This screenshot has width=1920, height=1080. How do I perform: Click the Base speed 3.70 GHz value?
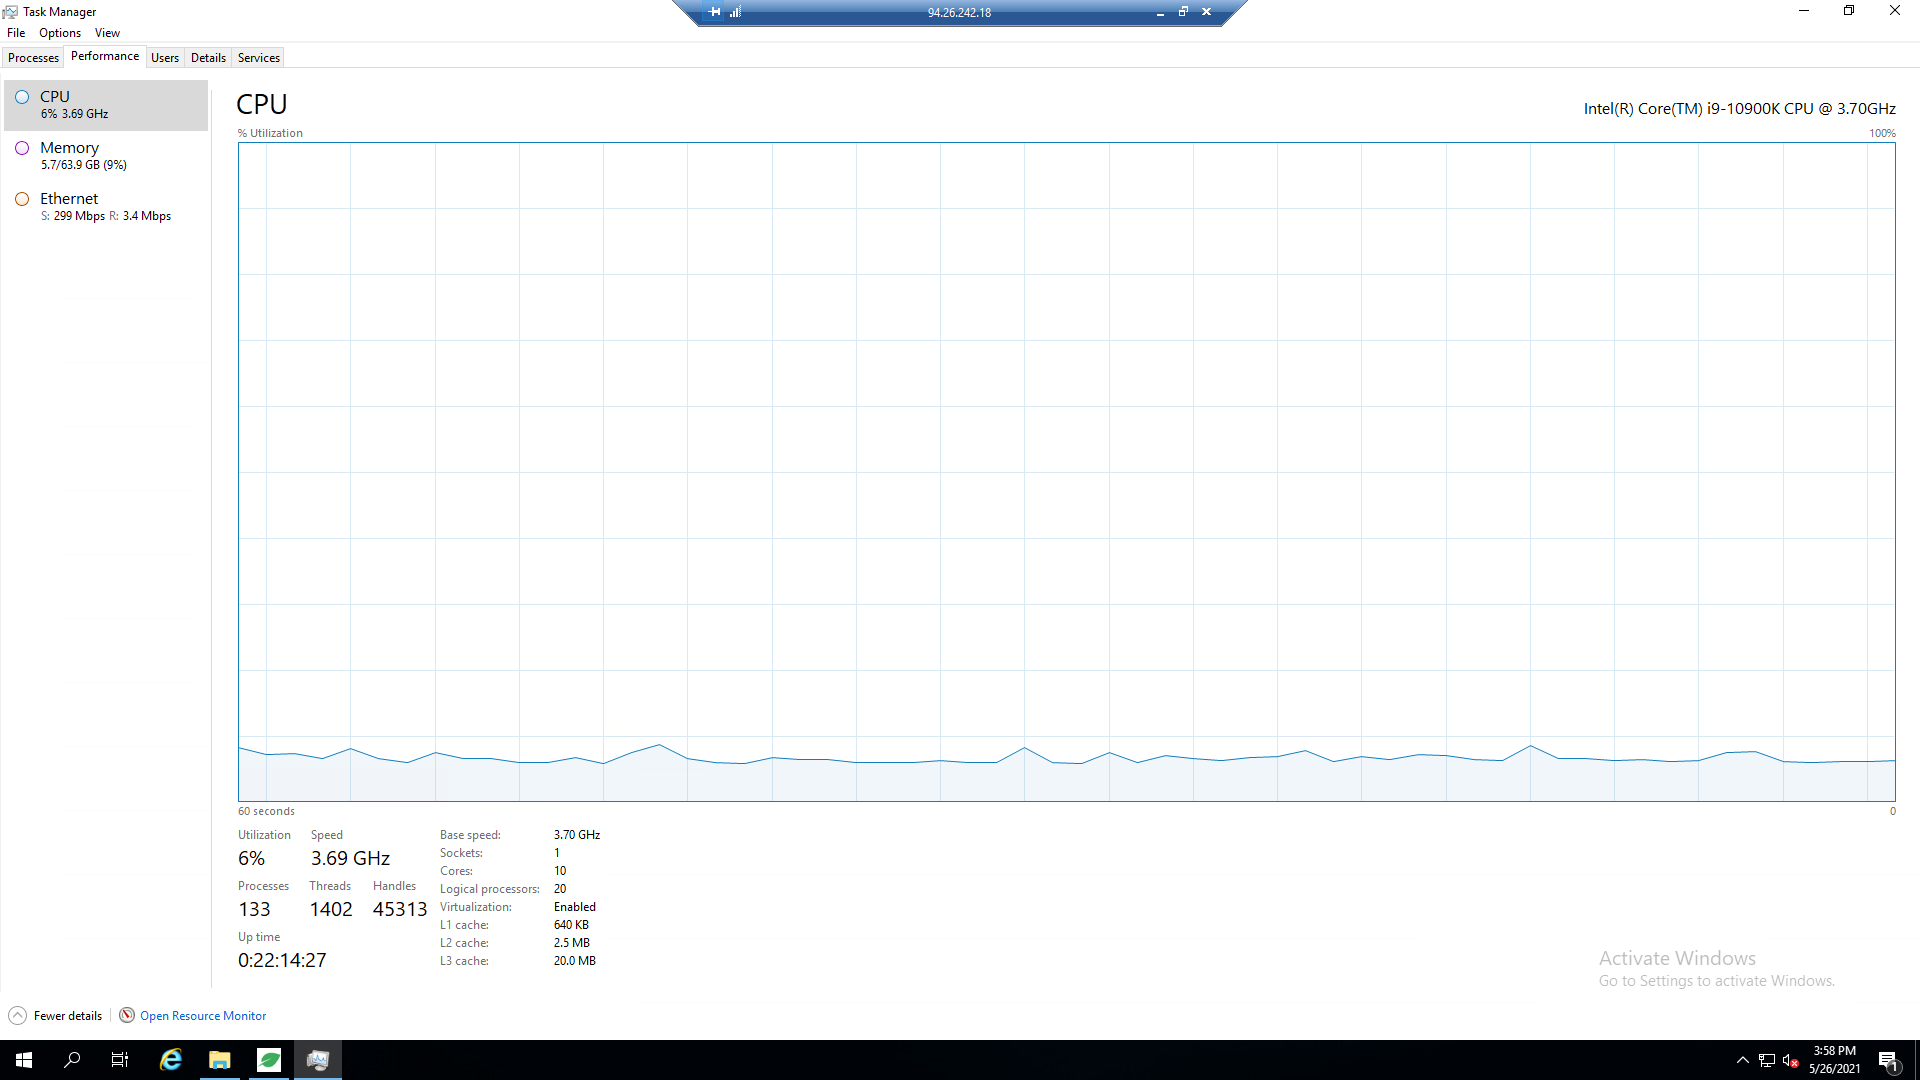click(577, 835)
